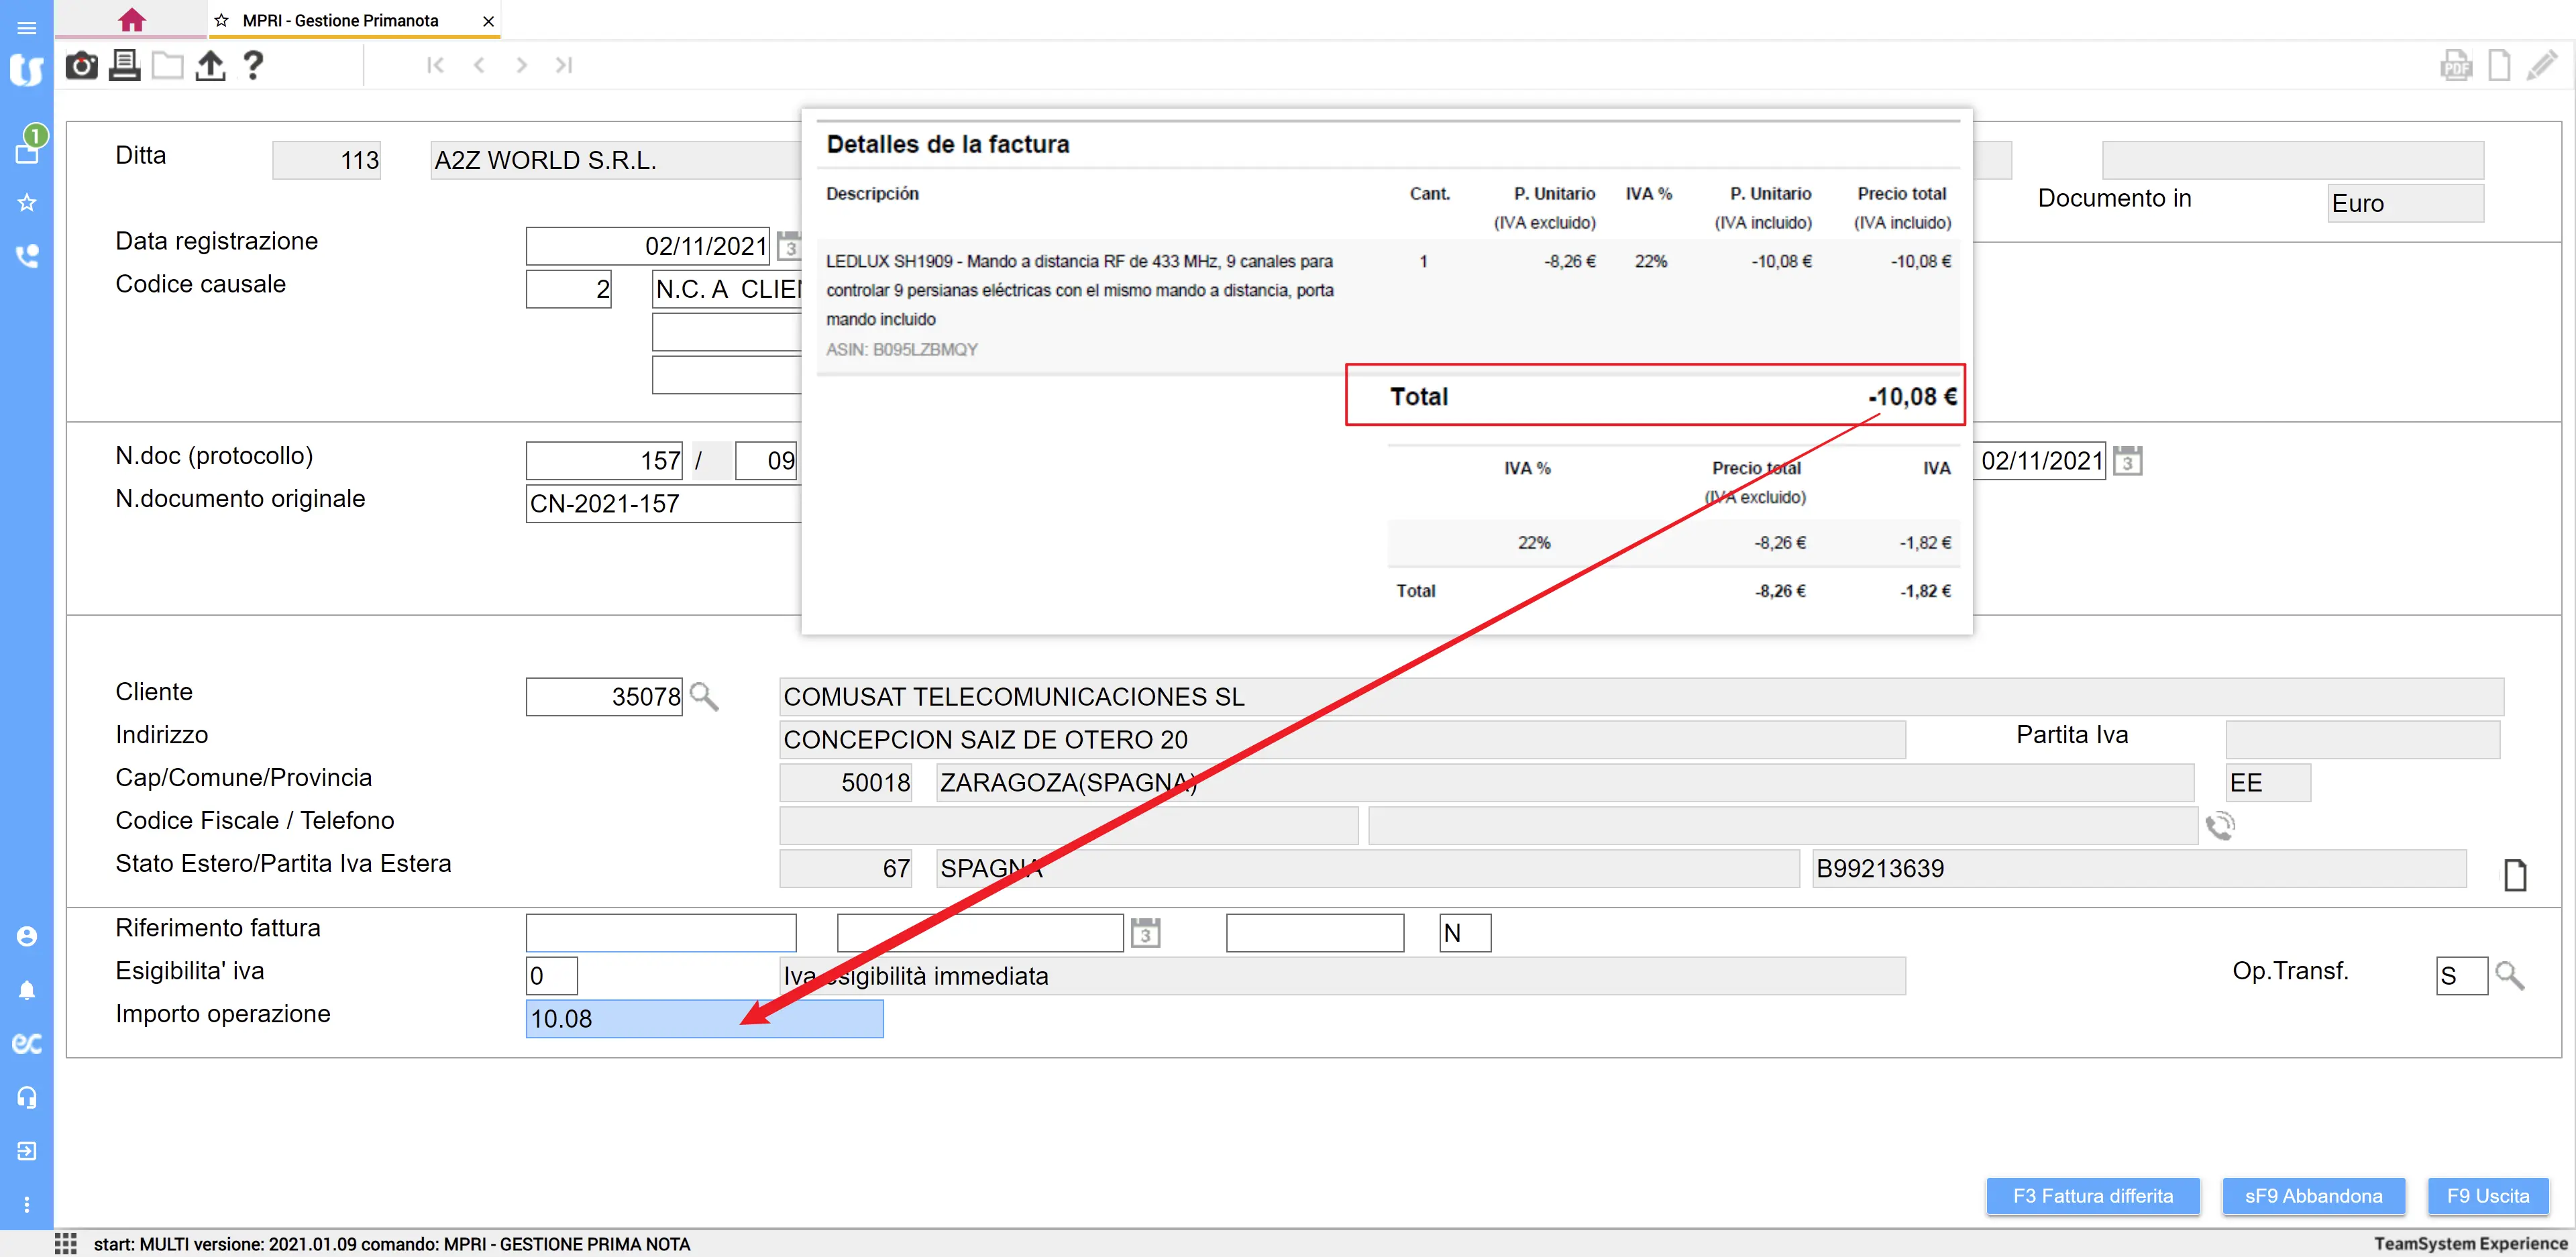Open the favorites star in left sidebar
The image size is (2576, 1257).
(x=27, y=203)
